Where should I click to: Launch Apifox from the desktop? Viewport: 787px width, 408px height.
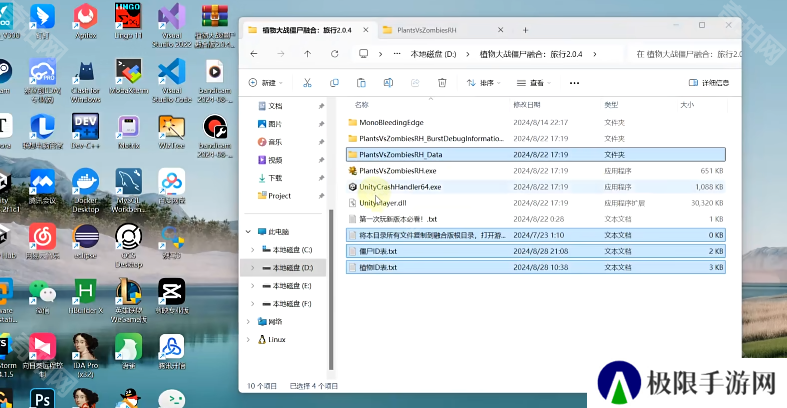pos(85,22)
